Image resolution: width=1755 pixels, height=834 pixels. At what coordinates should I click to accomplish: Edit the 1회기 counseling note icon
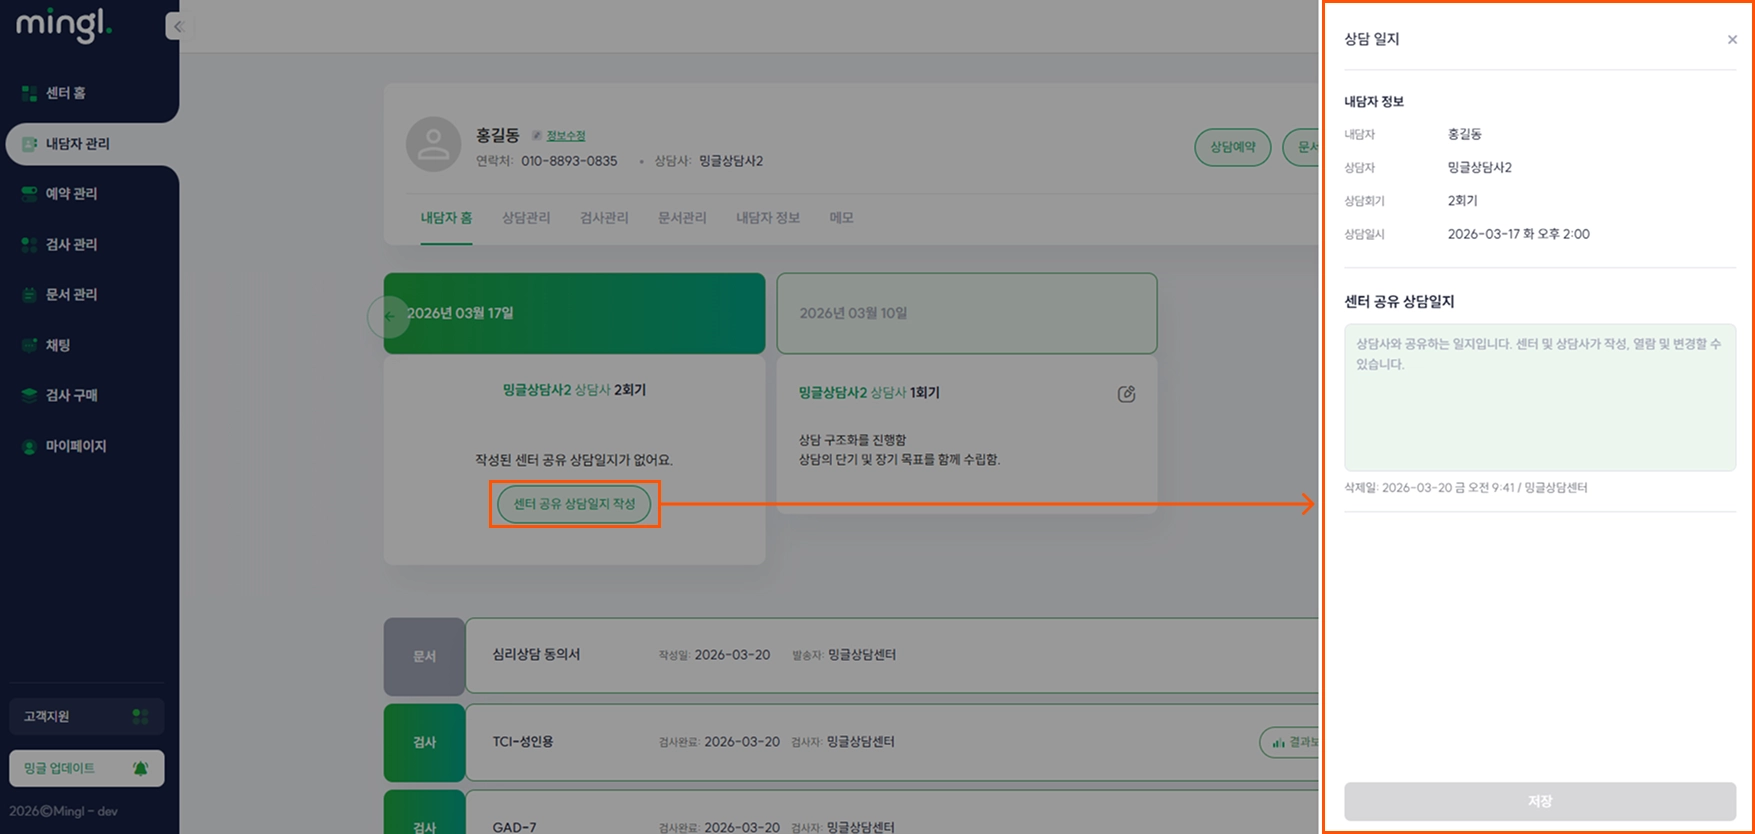pos(1126,394)
